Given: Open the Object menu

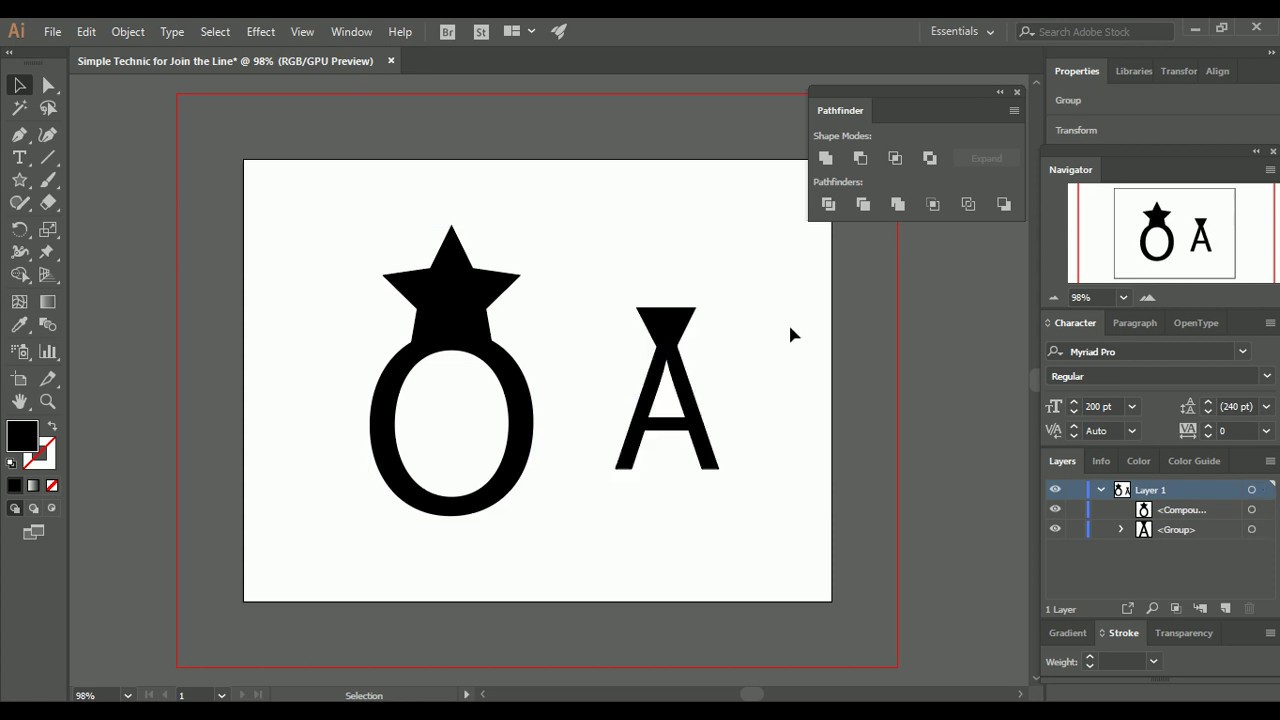Looking at the screenshot, I should click(128, 32).
